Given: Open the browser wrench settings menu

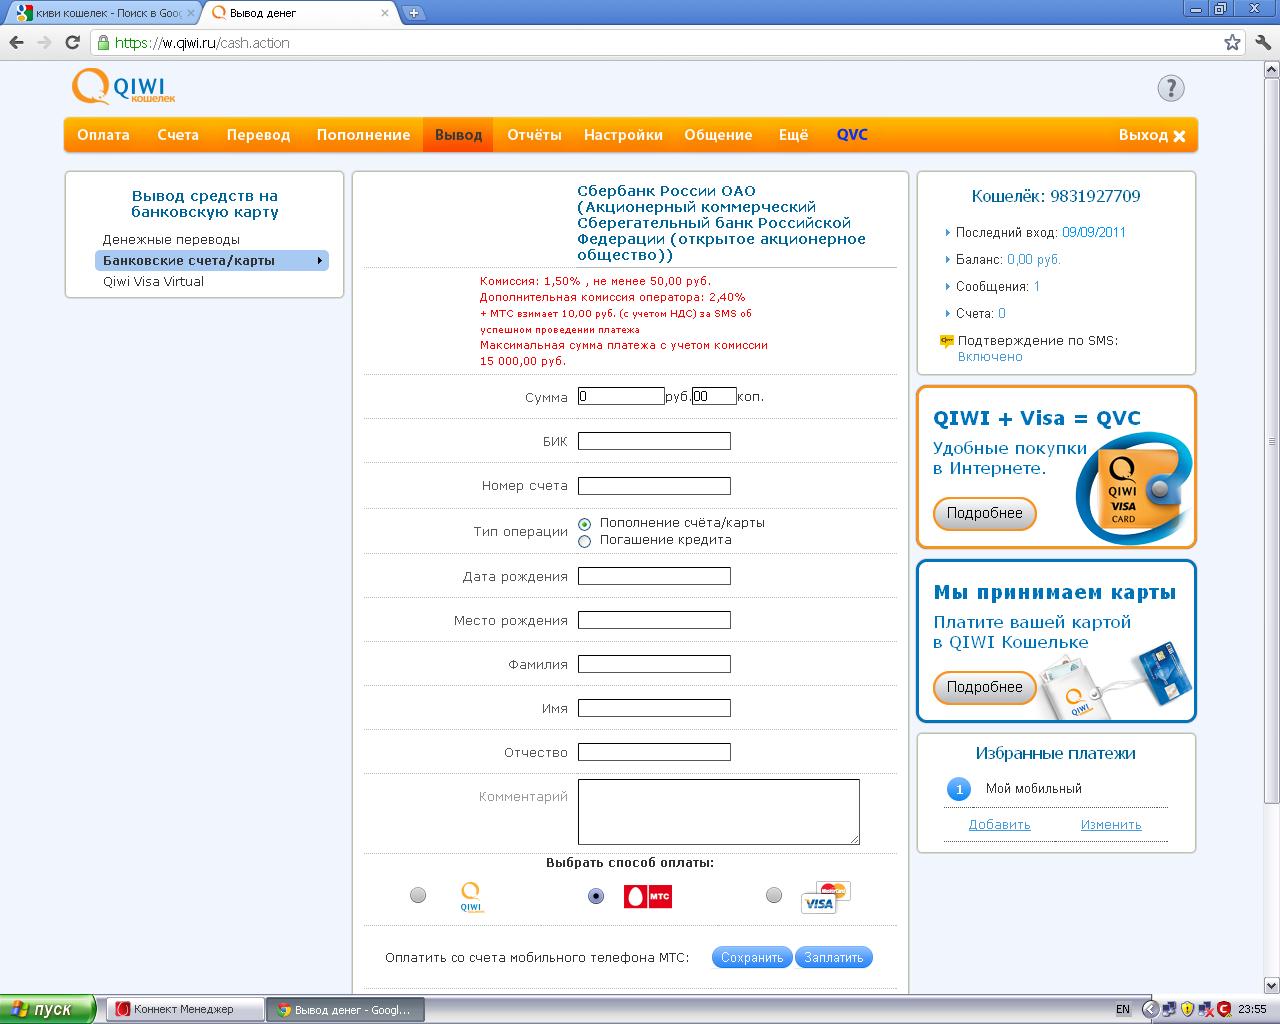Looking at the screenshot, I should coord(1262,43).
